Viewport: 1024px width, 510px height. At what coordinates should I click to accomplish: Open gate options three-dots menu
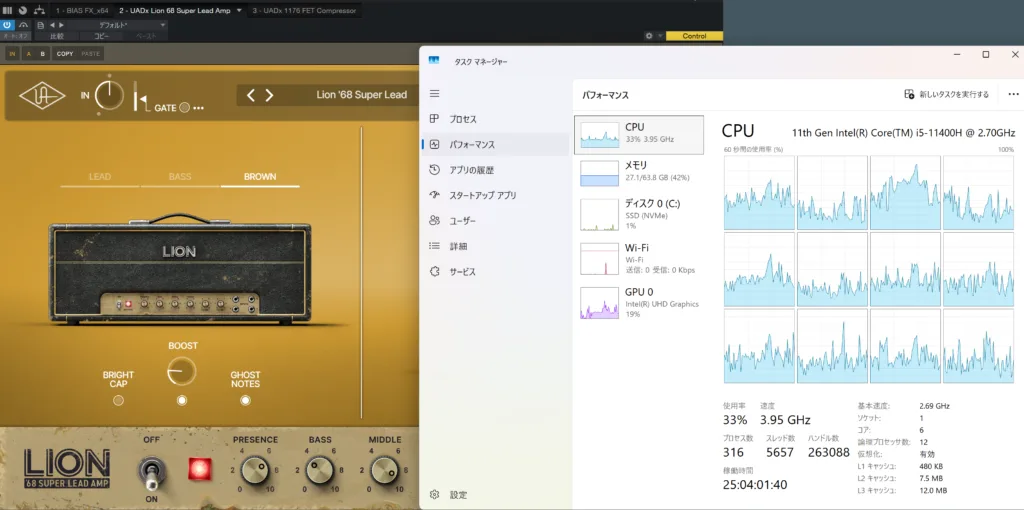[x=199, y=108]
